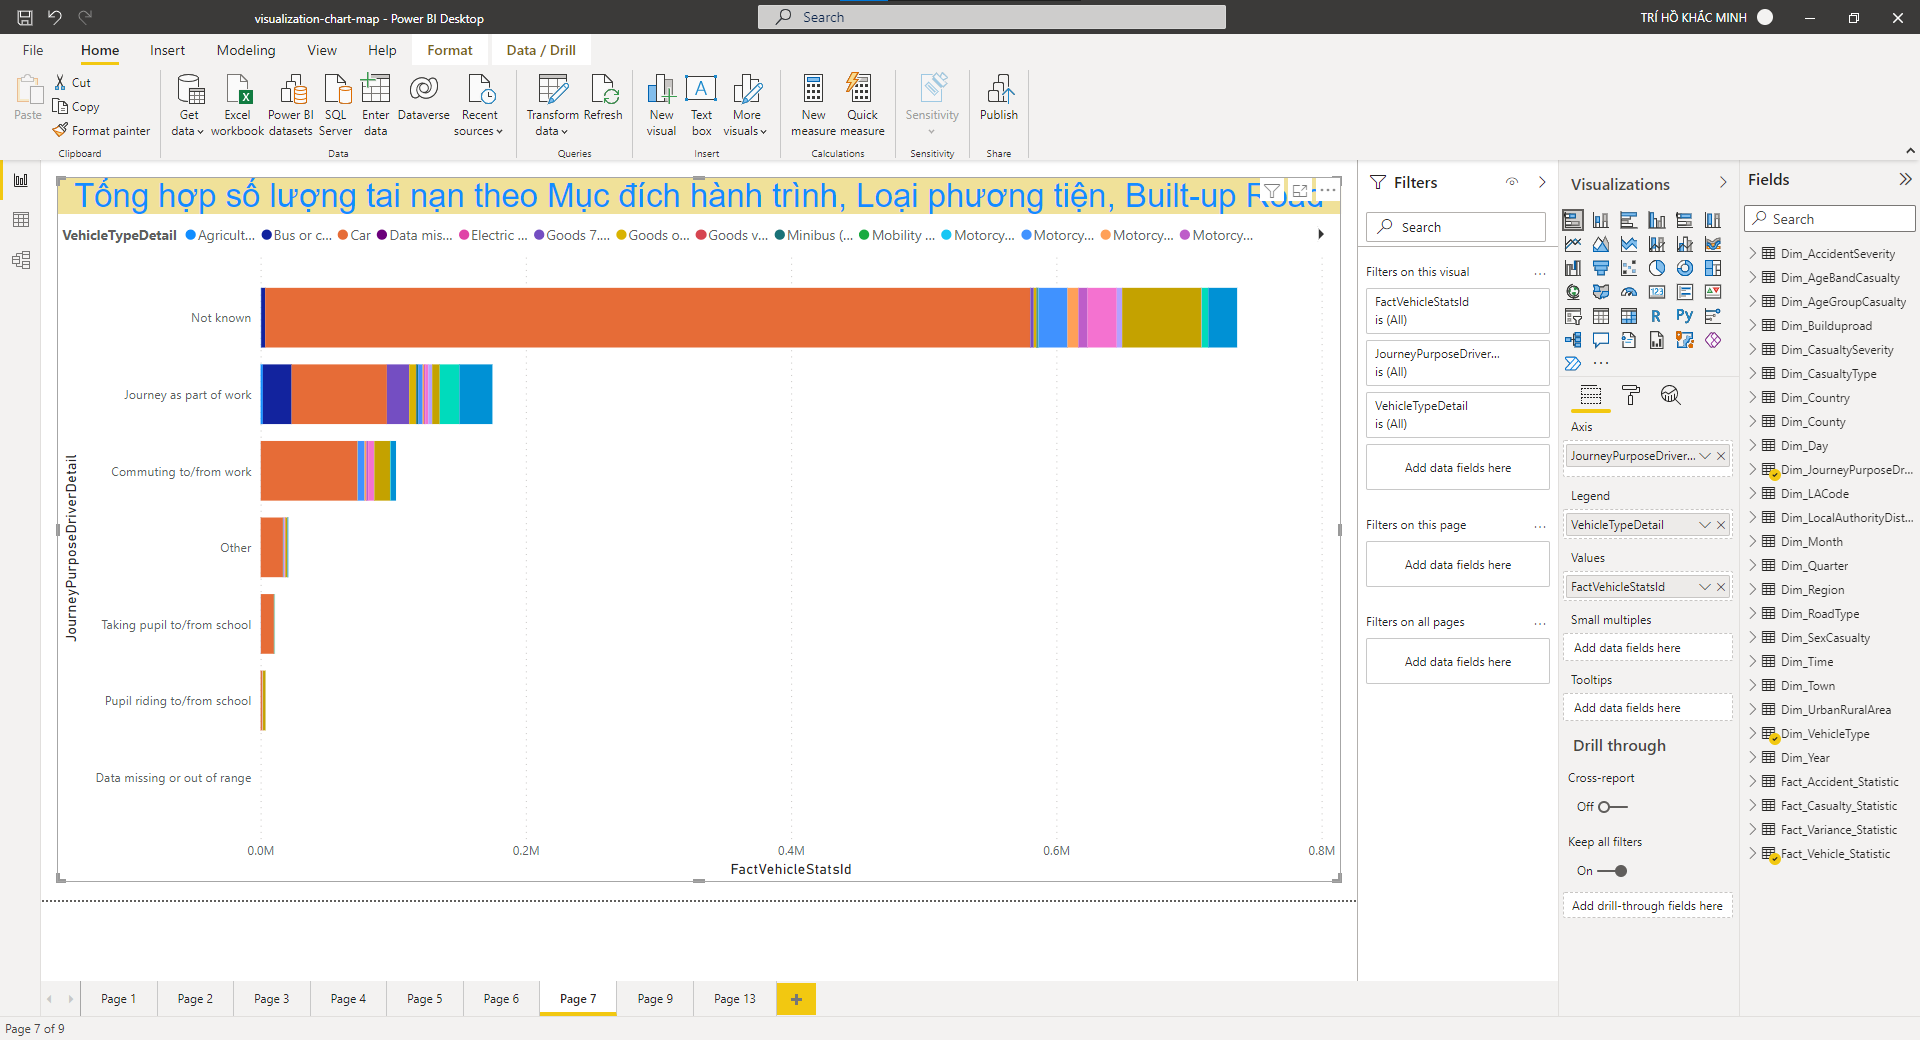Click the Bus or coach legend swatch

pos(266,236)
